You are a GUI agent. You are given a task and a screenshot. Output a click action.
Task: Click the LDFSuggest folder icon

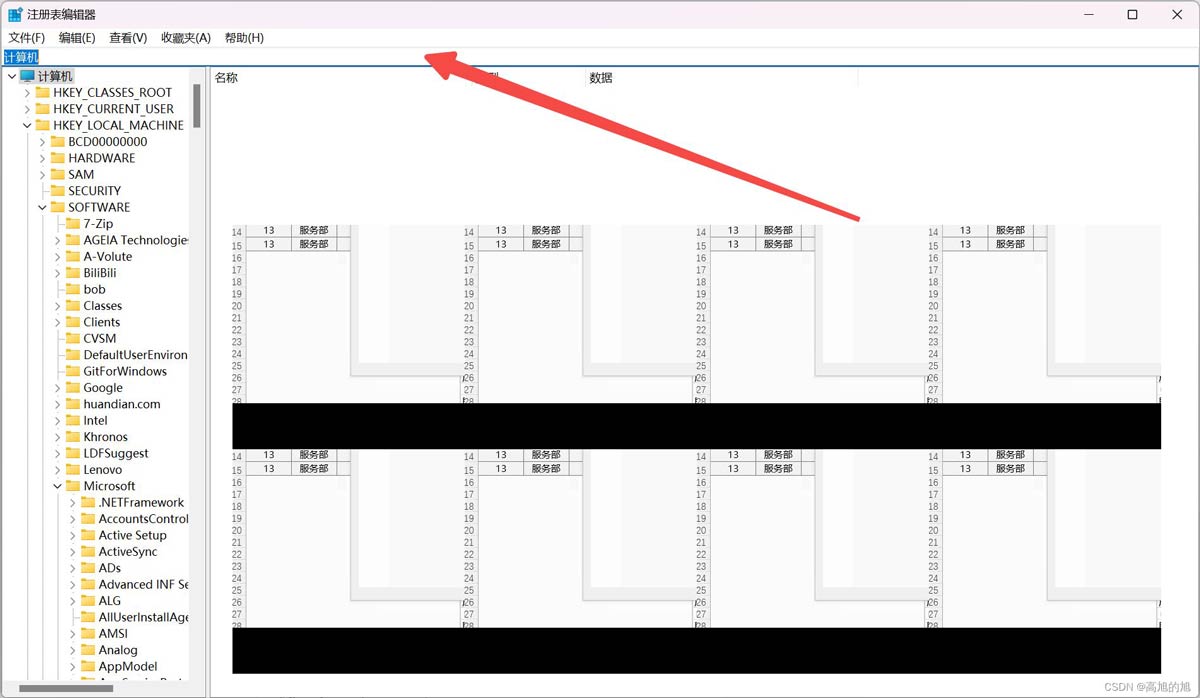(x=73, y=454)
